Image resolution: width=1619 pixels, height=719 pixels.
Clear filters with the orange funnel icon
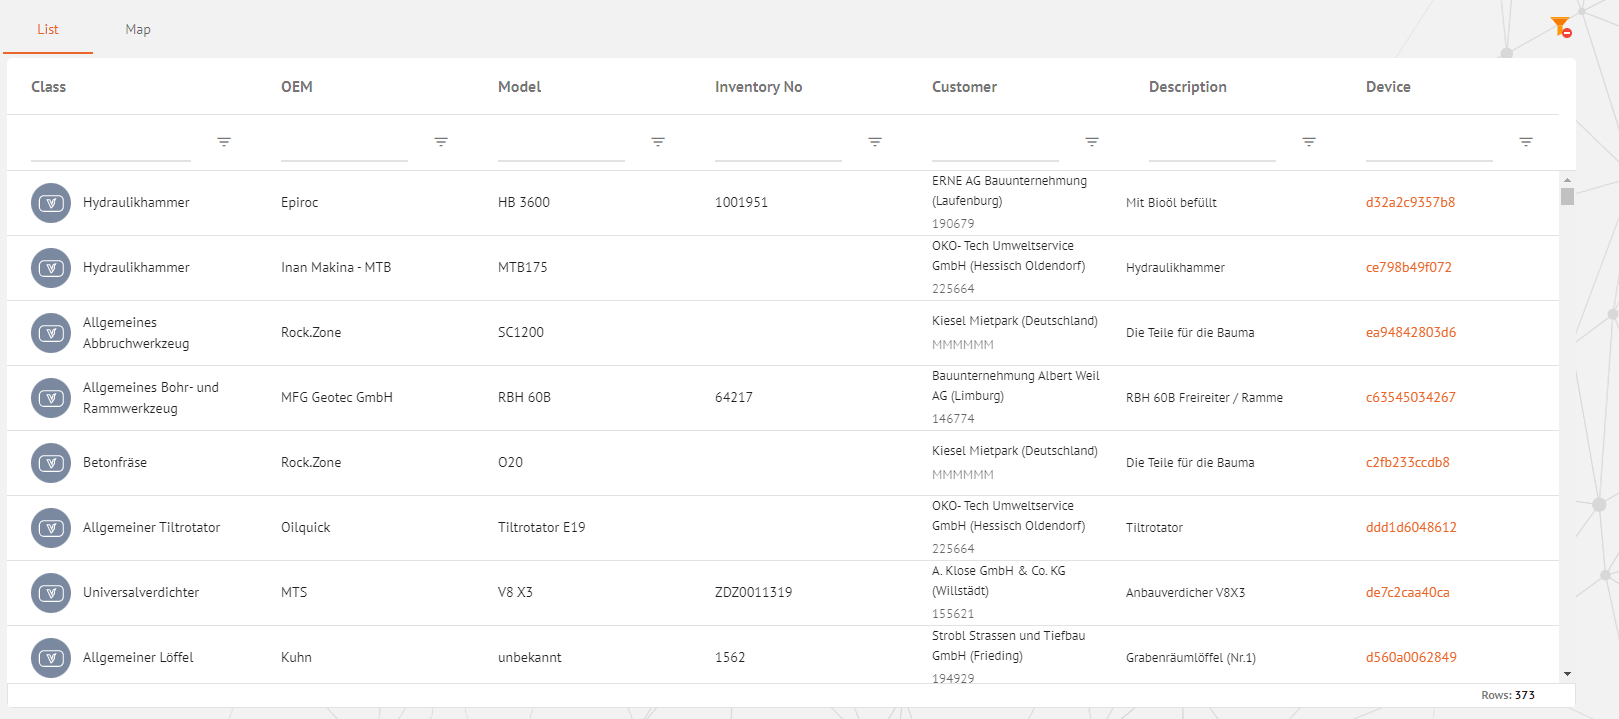coord(1561,27)
